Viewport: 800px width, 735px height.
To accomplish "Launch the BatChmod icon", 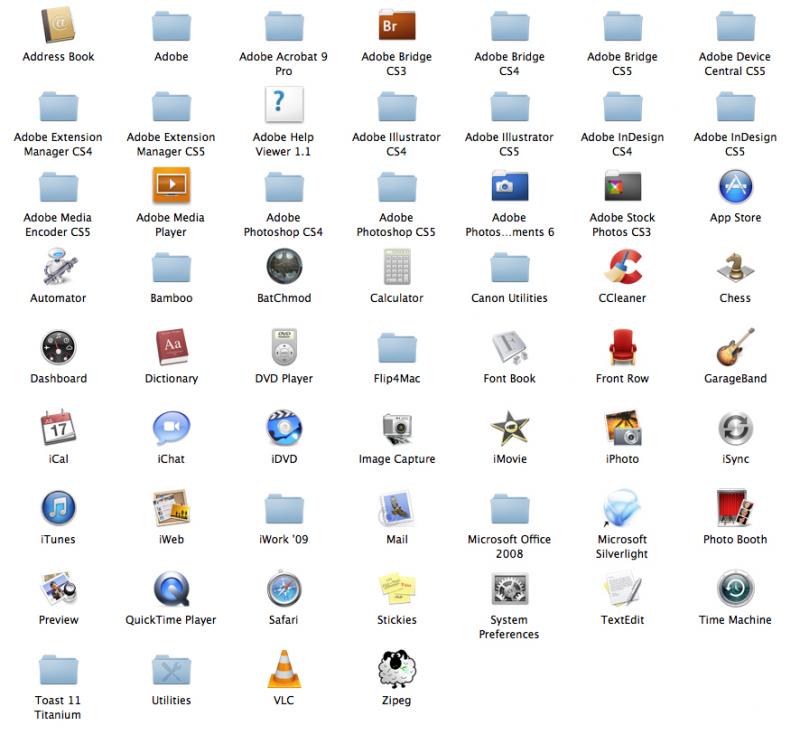I will tap(284, 266).
